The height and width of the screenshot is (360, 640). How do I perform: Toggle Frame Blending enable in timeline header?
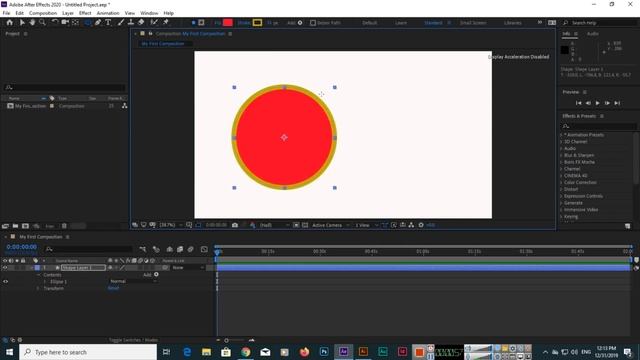[180, 249]
